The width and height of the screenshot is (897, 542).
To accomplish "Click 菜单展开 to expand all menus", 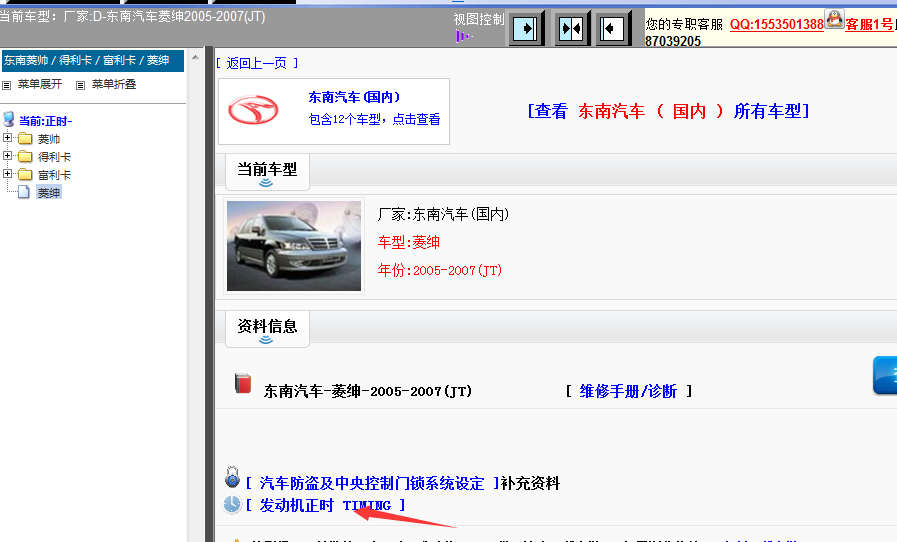I will pos(39,84).
